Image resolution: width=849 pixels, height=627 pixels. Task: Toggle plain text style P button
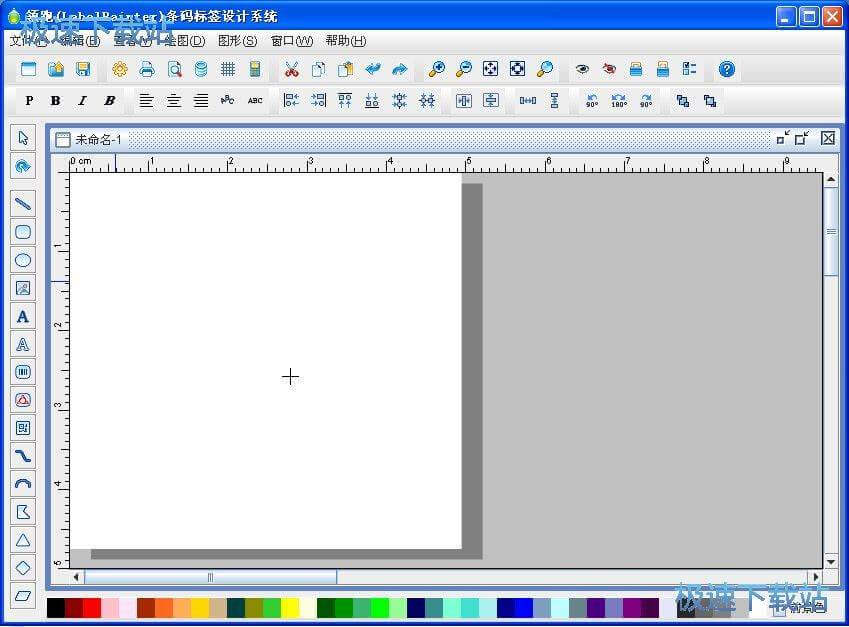coord(29,100)
